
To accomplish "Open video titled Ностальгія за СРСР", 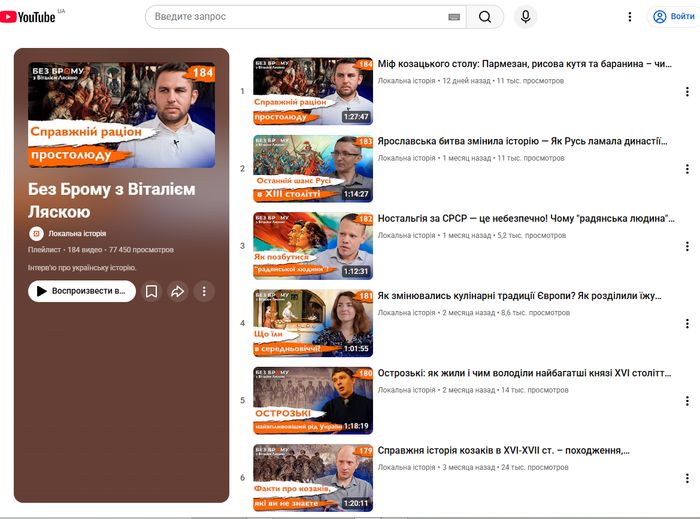I will pos(525,219).
